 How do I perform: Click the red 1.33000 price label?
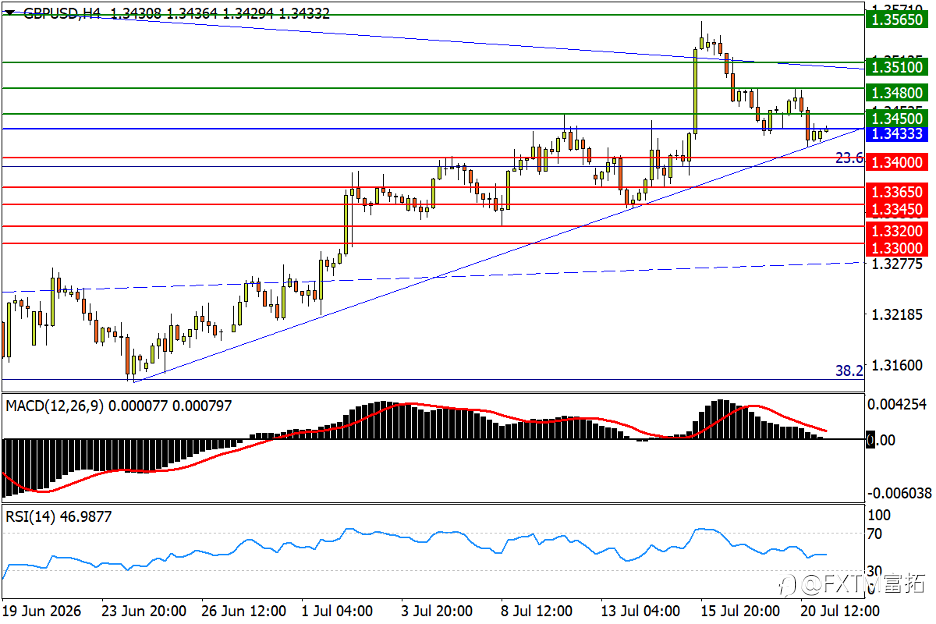(897, 248)
